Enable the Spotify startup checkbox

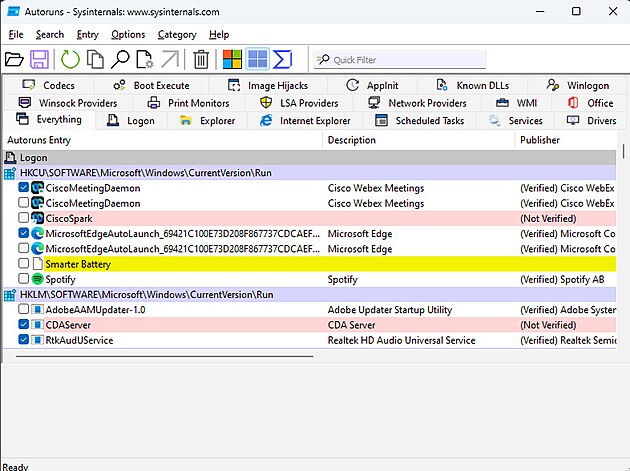pos(23,279)
